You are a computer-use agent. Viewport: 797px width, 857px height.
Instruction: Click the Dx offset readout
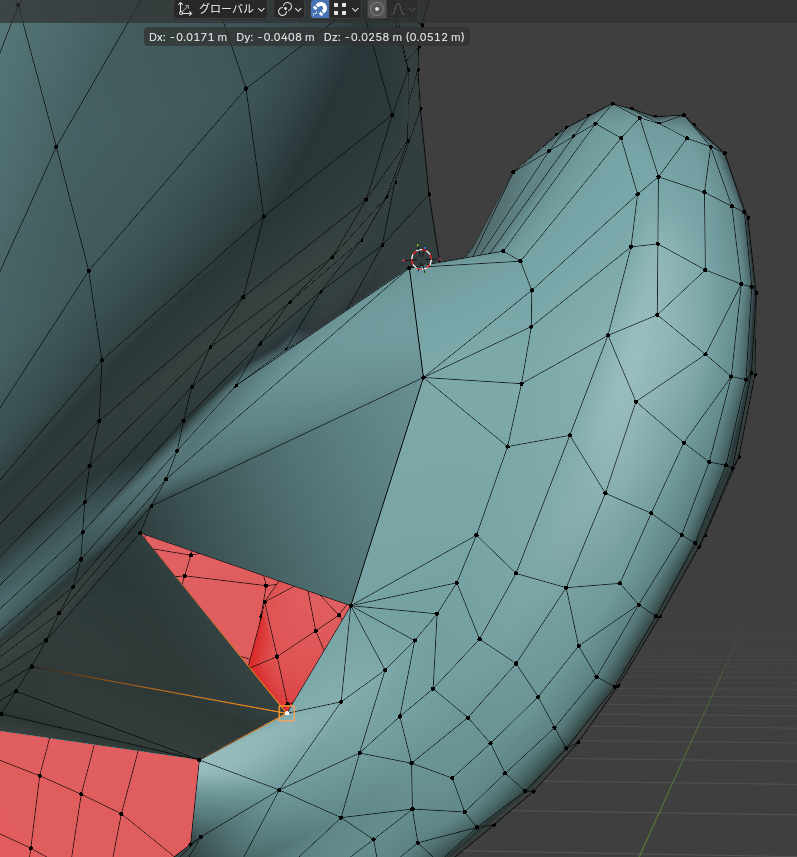click(188, 37)
